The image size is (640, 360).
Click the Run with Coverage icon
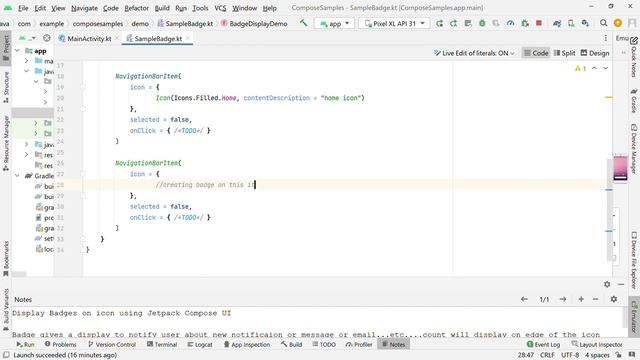click(x=496, y=23)
